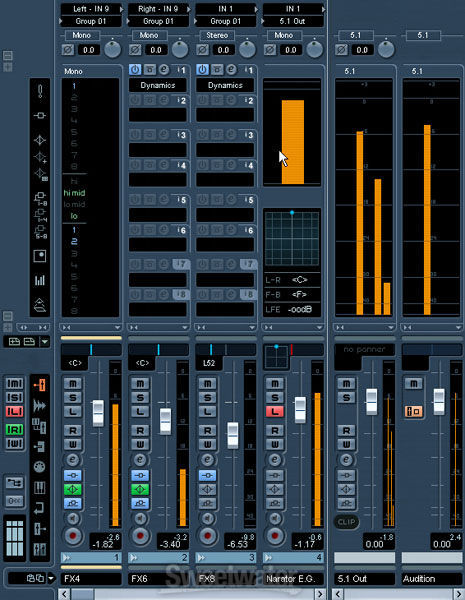
Task: Click the FX4 channel name field
Action: point(91,579)
